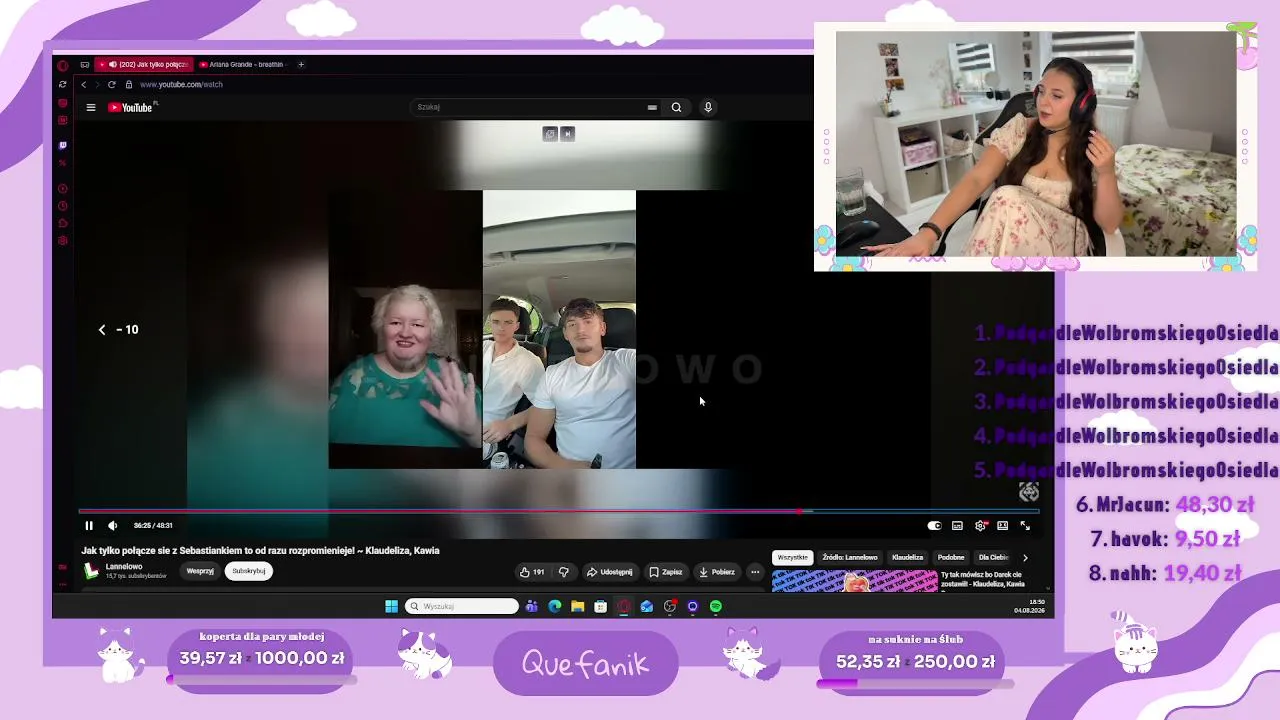Seek on the red video progress bar
This screenshot has width=1280, height=720.
coord(559,511)
